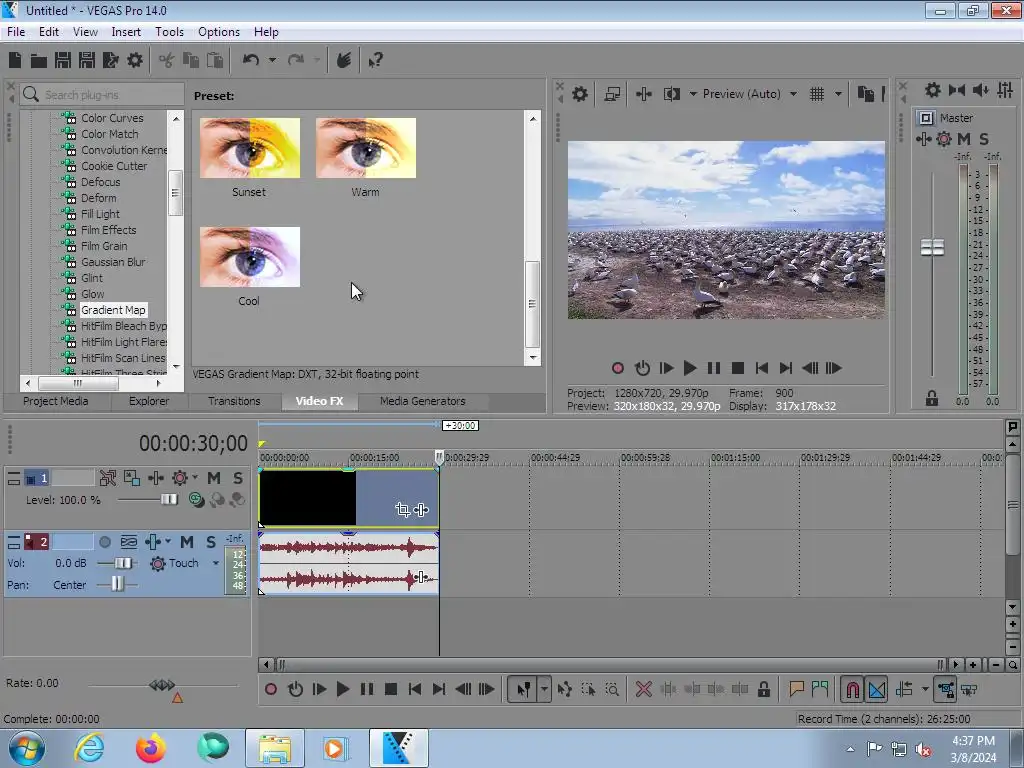Click Dim output speaker icon in Master
The width and height of the screenshot is (1024, 768).
(980, 90)
